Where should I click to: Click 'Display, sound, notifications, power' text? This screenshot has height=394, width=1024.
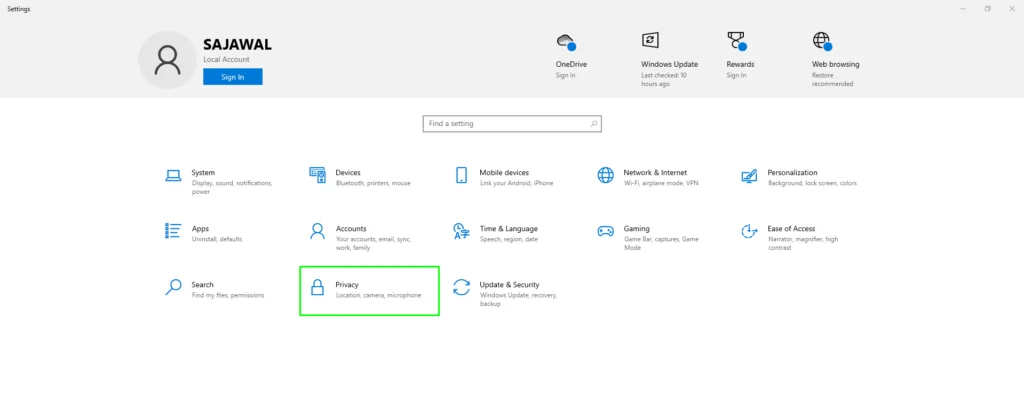click(x=231, y=188)
